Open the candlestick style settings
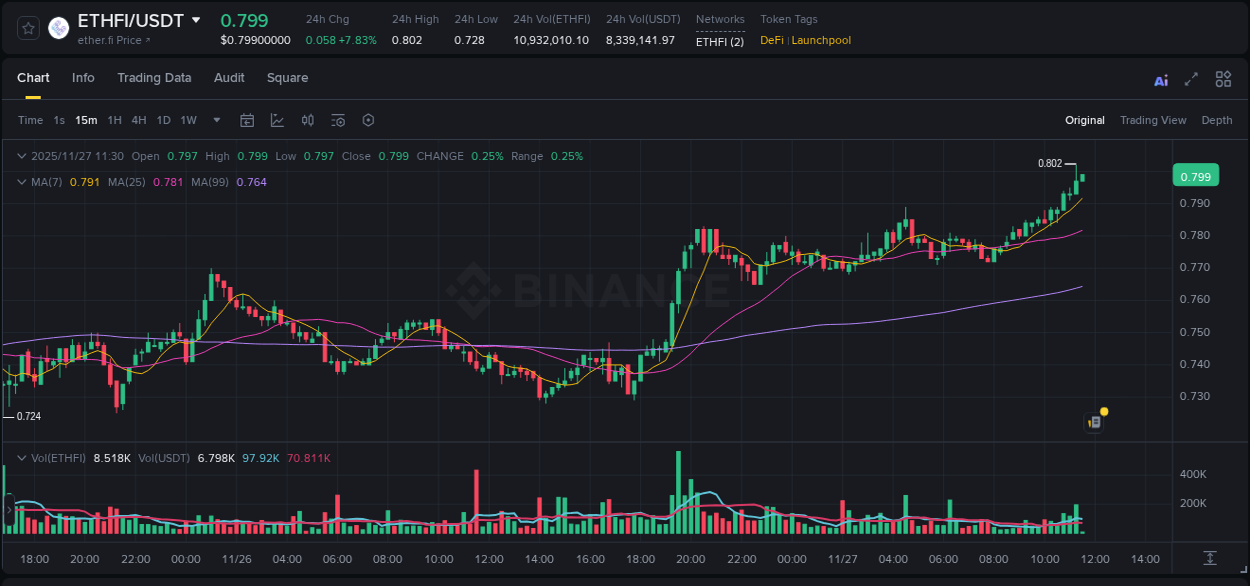The width and height of the screenshot is (1250, 586). 307,120
